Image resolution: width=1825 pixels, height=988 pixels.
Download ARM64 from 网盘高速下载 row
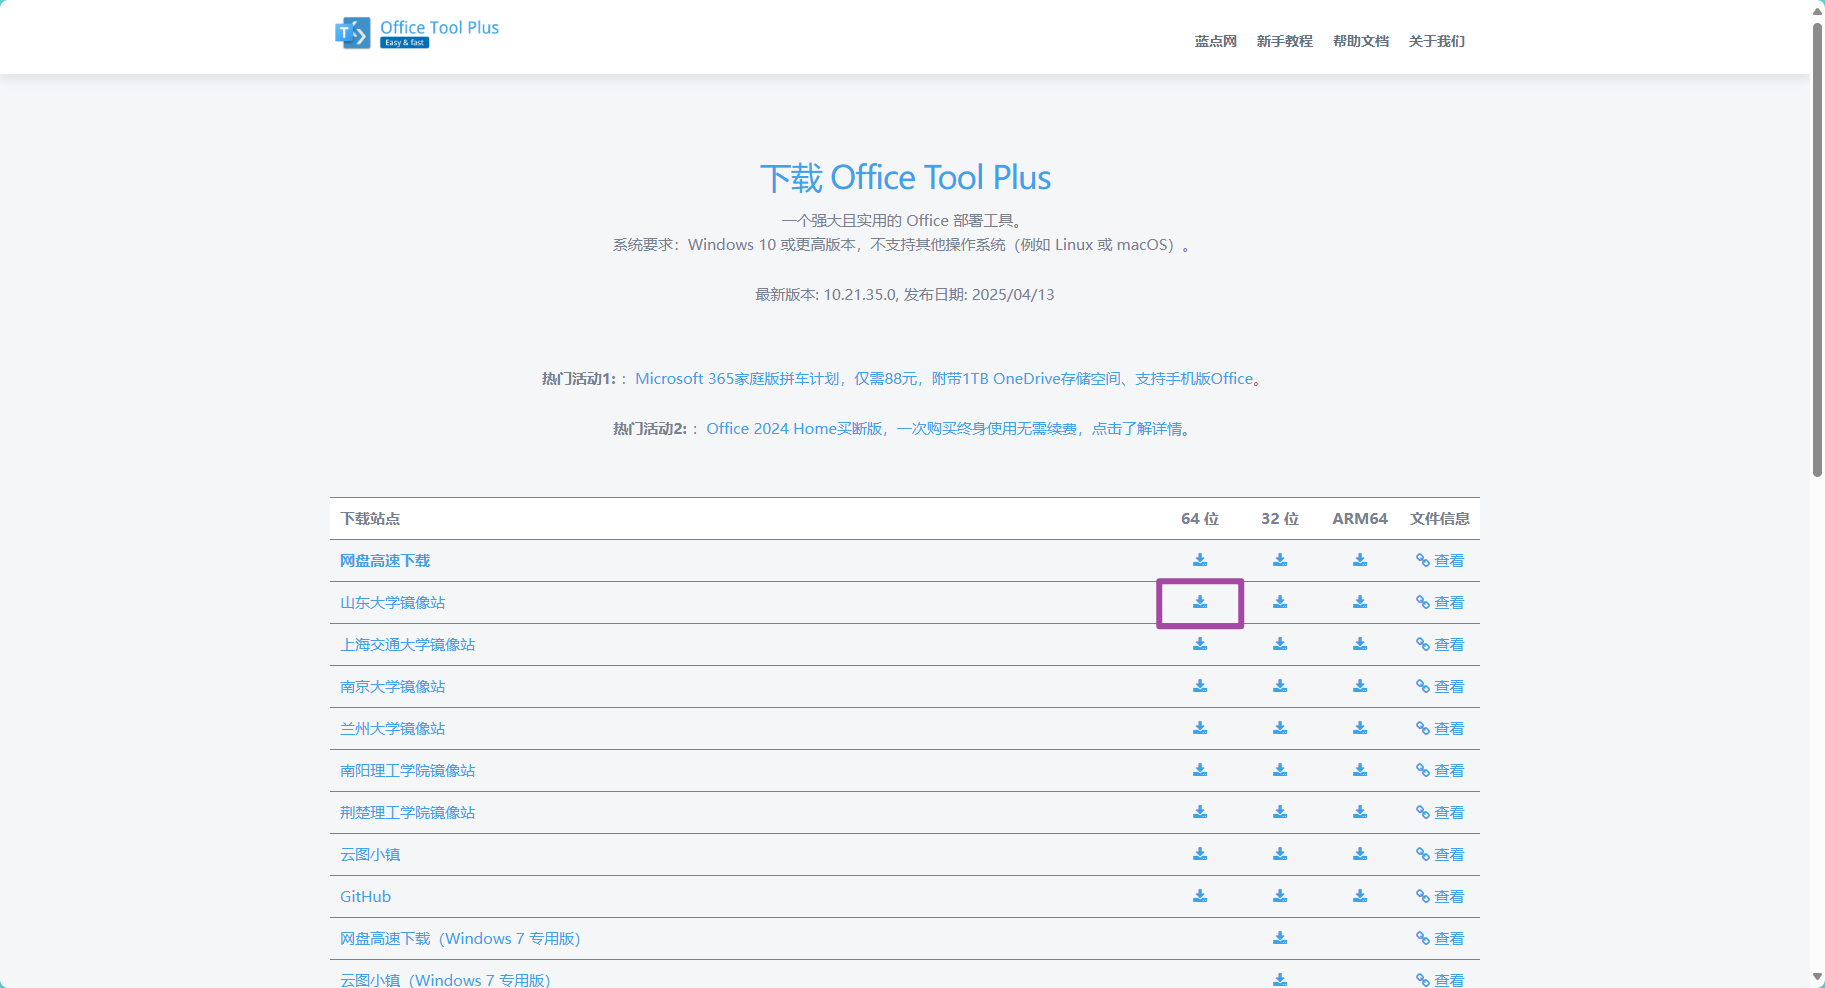coord(1360,560)
